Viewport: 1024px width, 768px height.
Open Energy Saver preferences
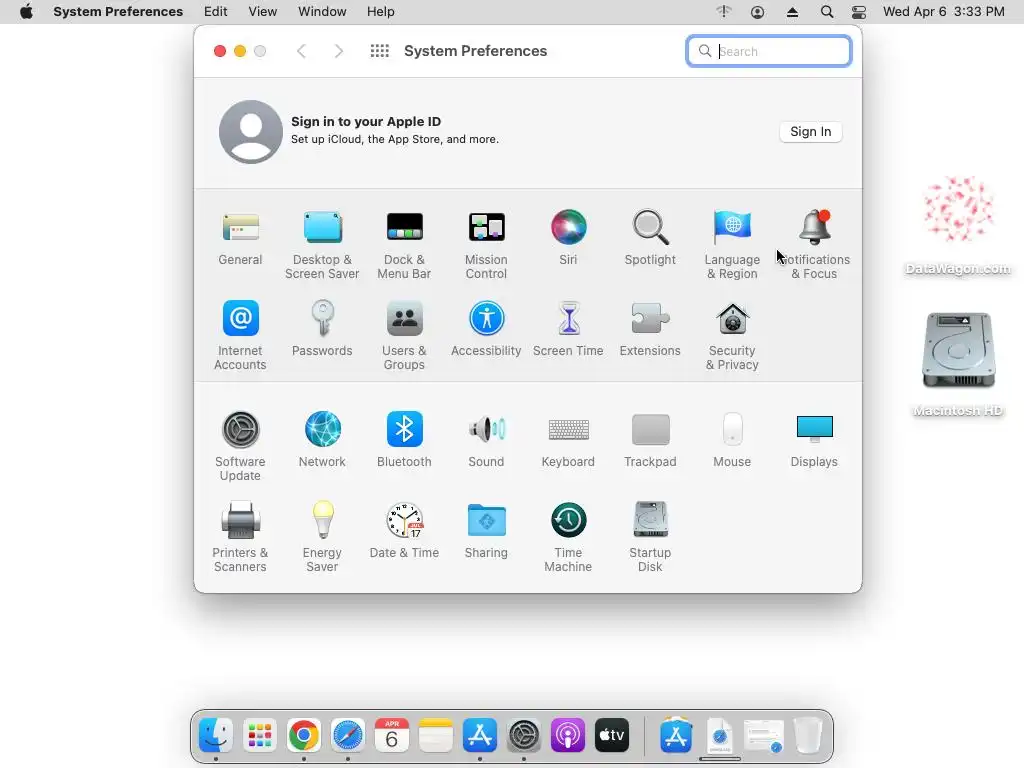322,537
